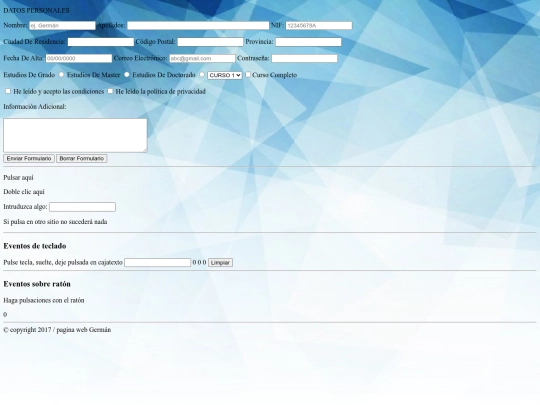Image resolution: width=540 pixels, height=405 pixels.
Task: Click the Contraseña password field
Action: click(304, 59)
